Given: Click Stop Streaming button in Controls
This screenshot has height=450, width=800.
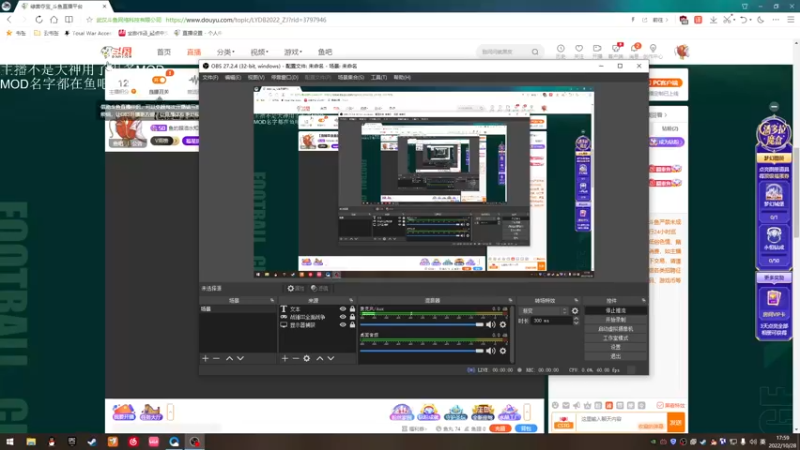Looking at the screenshot, I should click(x=615, y=311).
